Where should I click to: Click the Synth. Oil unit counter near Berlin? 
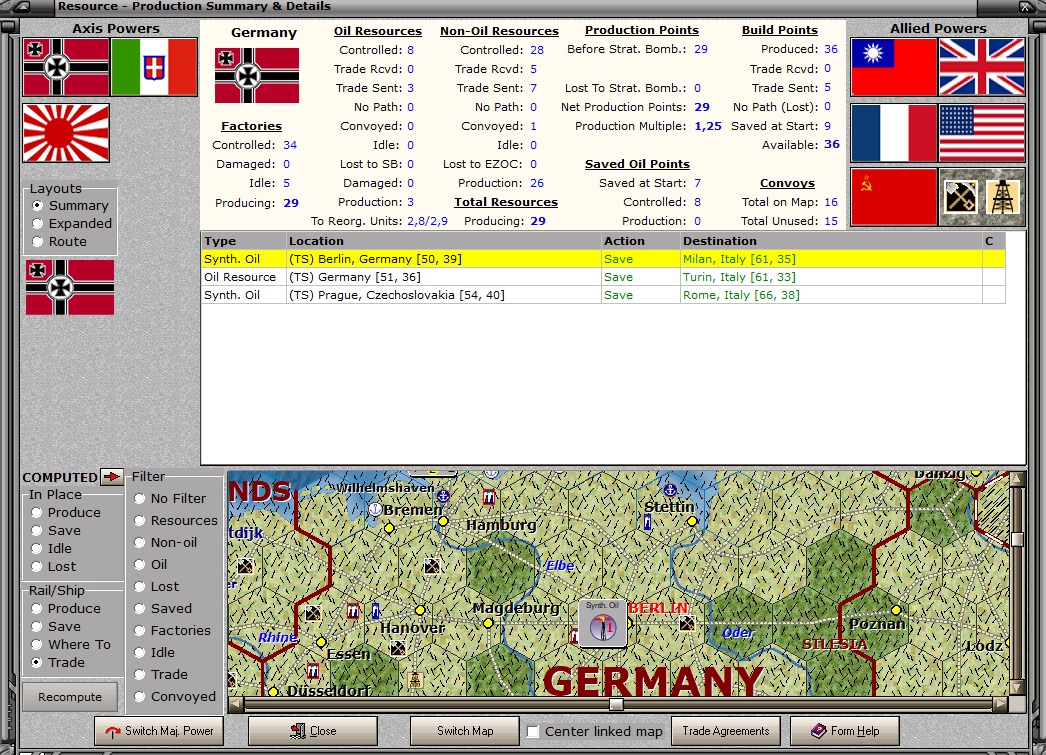click(x=602, y=623)
